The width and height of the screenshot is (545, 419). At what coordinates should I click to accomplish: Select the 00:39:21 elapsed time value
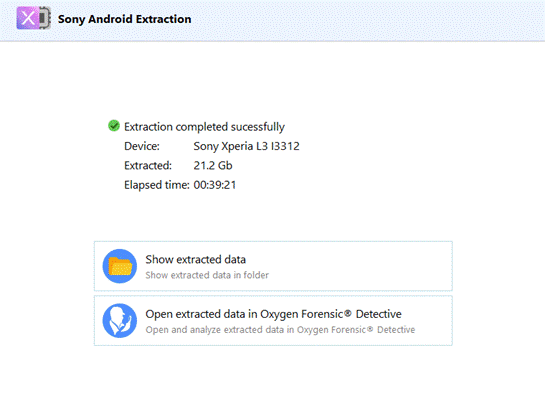pyautogui.click(x=215, y=185)
